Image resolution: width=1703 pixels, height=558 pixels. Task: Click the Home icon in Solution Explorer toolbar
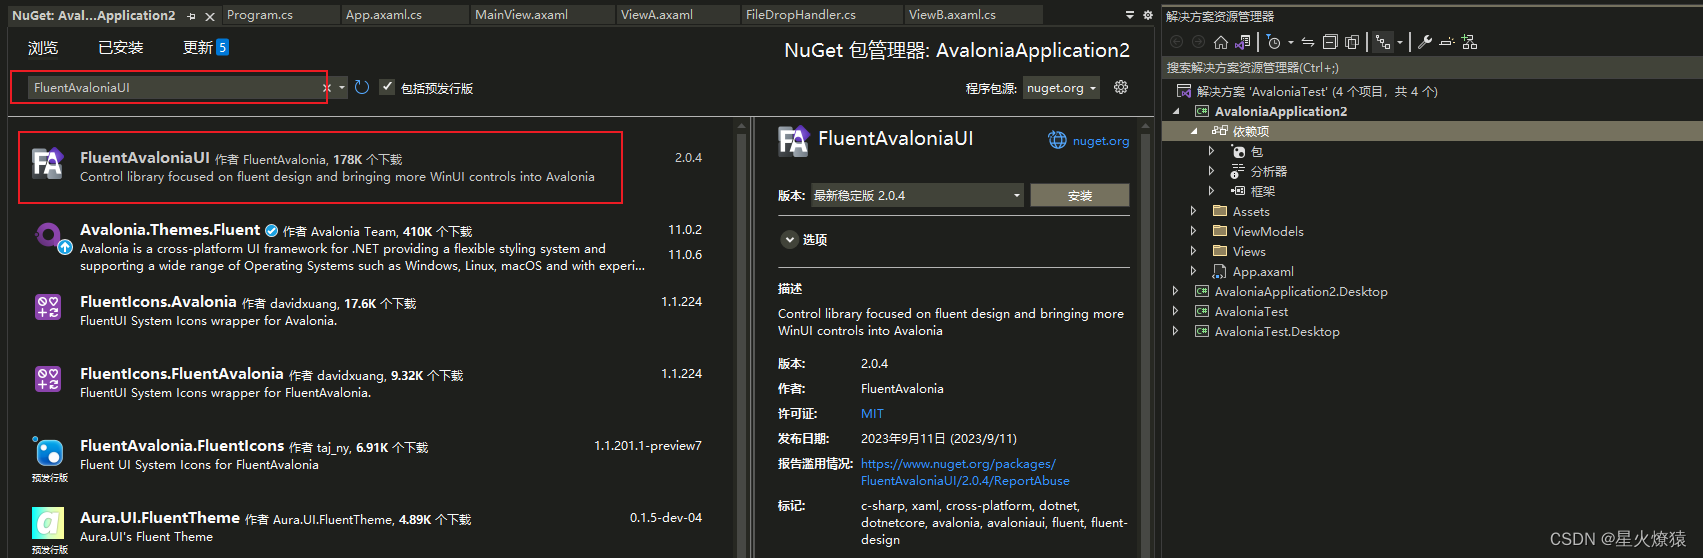click(1221, 42)
